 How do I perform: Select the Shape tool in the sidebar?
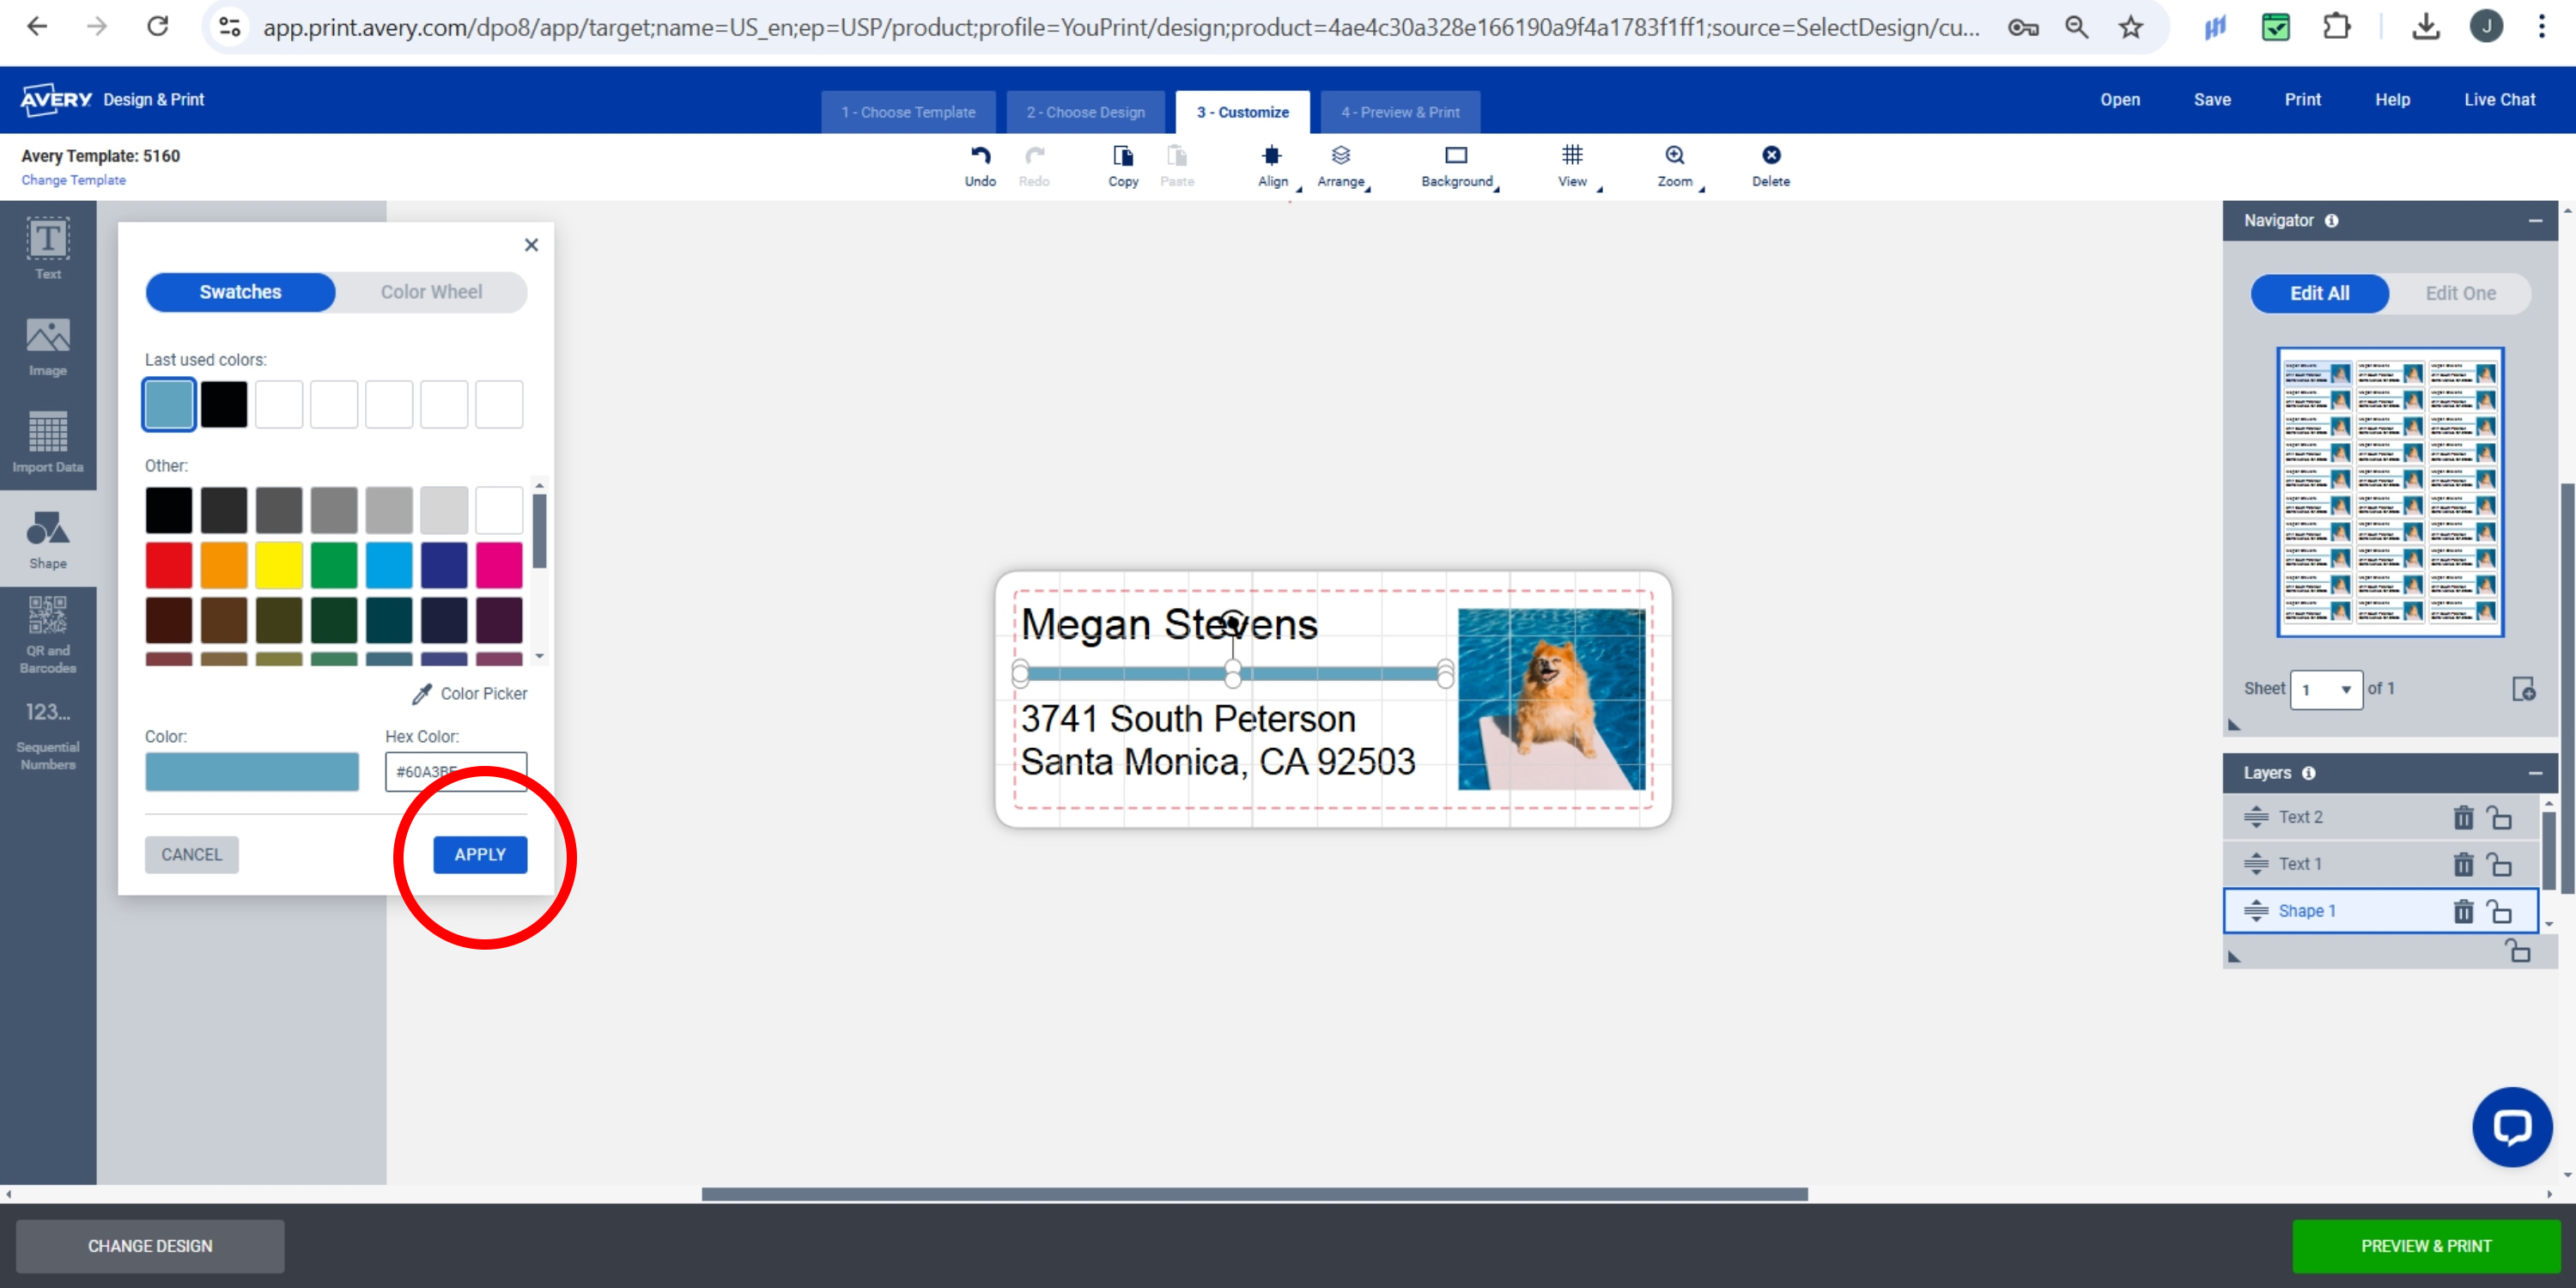pyautogui.click(x=47, y=538)
